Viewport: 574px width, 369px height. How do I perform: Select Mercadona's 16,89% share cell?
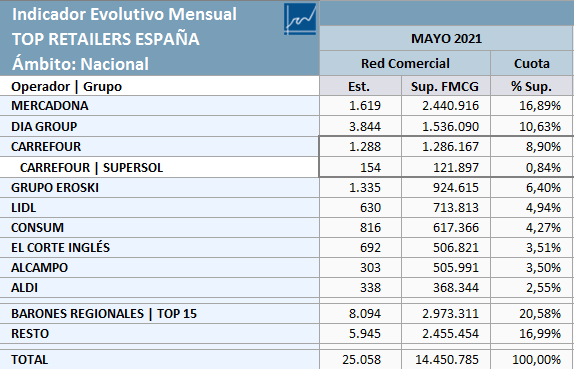pyautogui.click(x=532, y=106)
